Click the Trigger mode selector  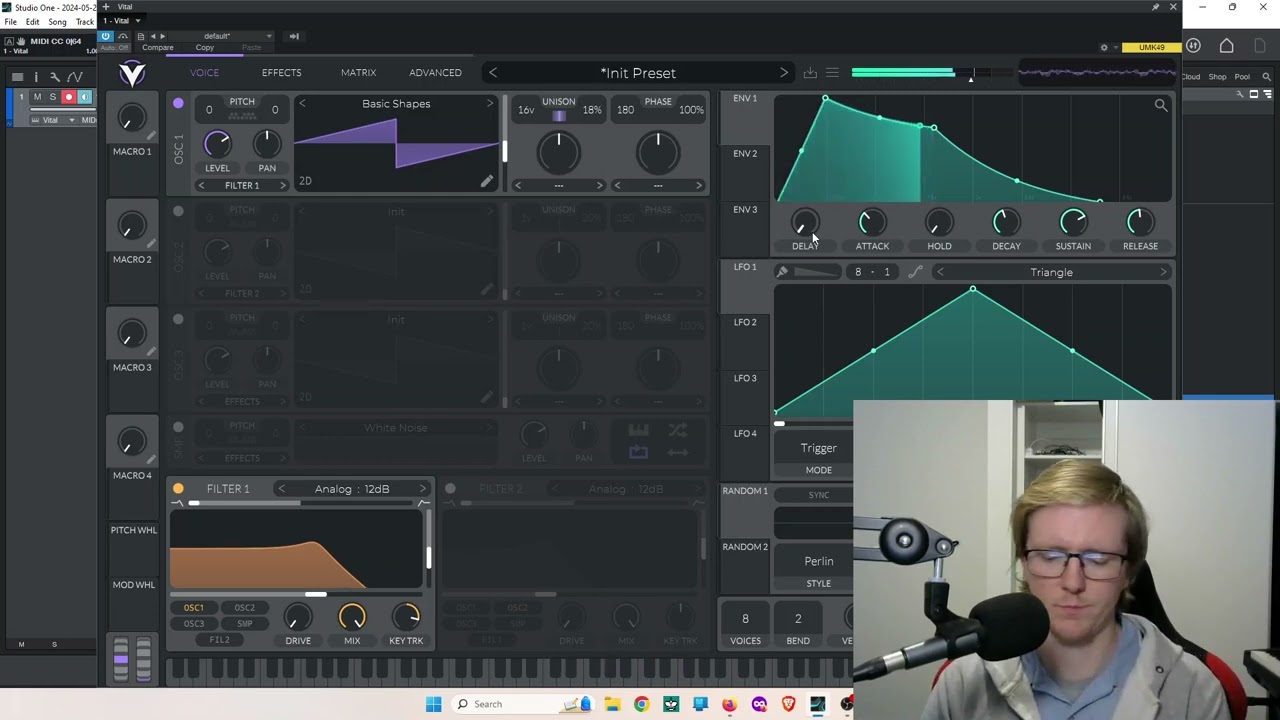pos(818,448)
